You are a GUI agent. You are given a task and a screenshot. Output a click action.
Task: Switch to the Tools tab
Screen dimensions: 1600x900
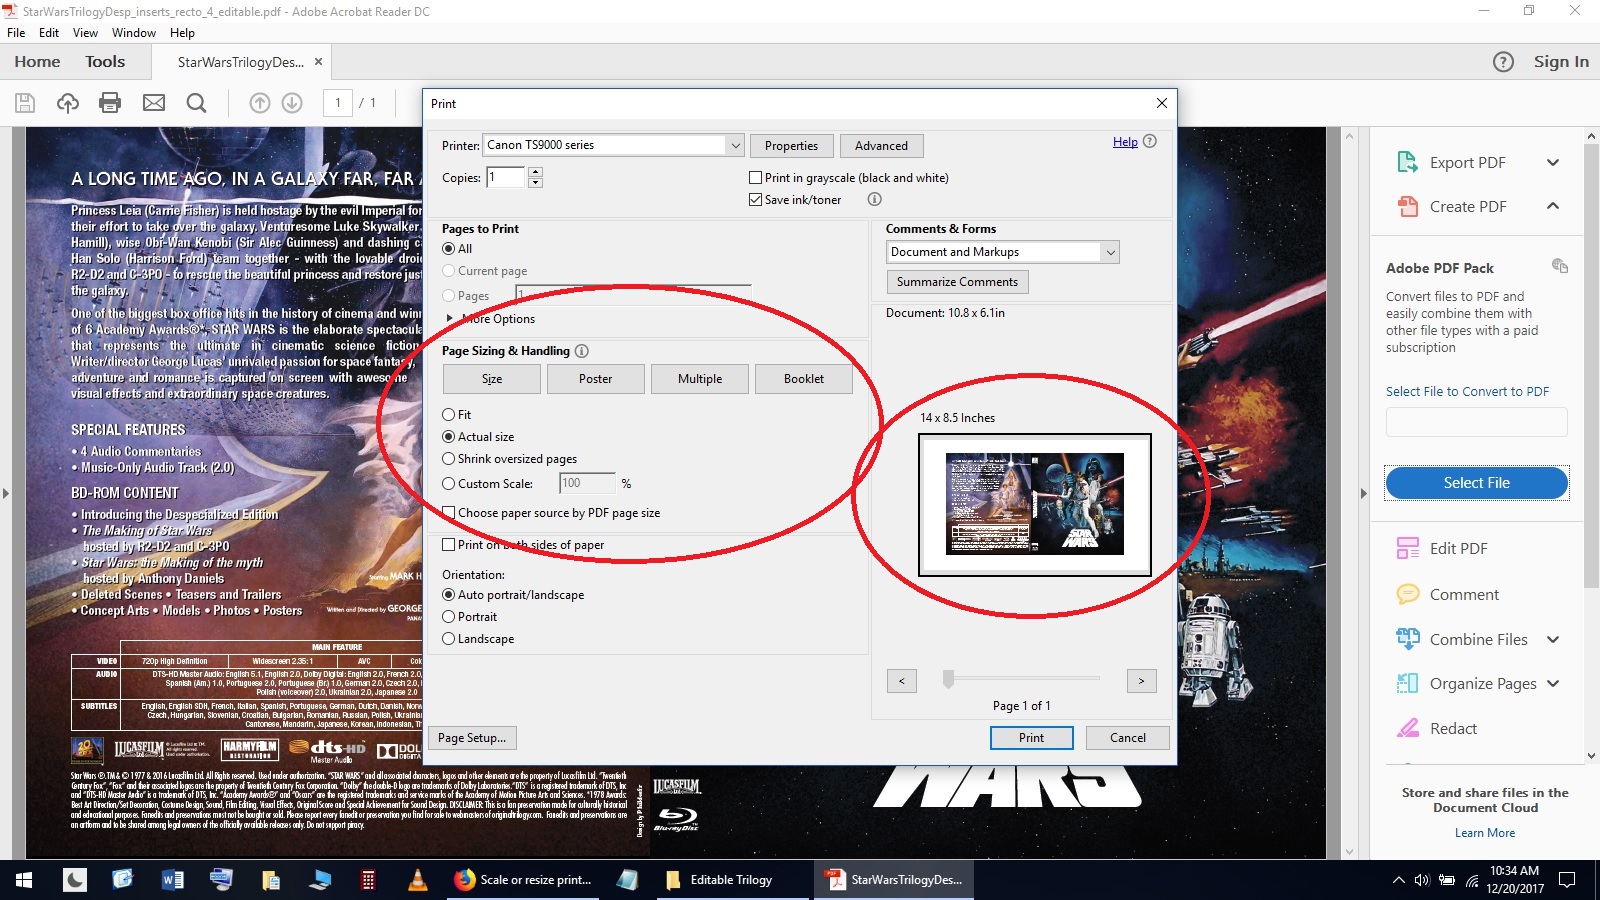point(105,62)
